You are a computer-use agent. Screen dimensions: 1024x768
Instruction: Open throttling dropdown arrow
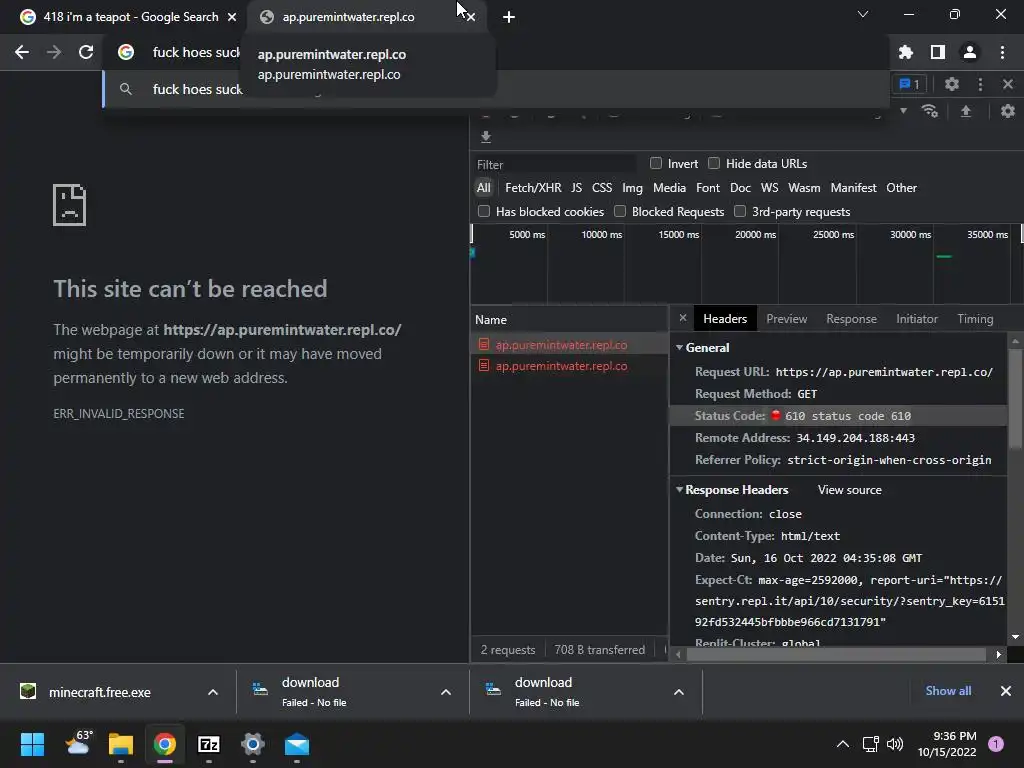point(903,111)
